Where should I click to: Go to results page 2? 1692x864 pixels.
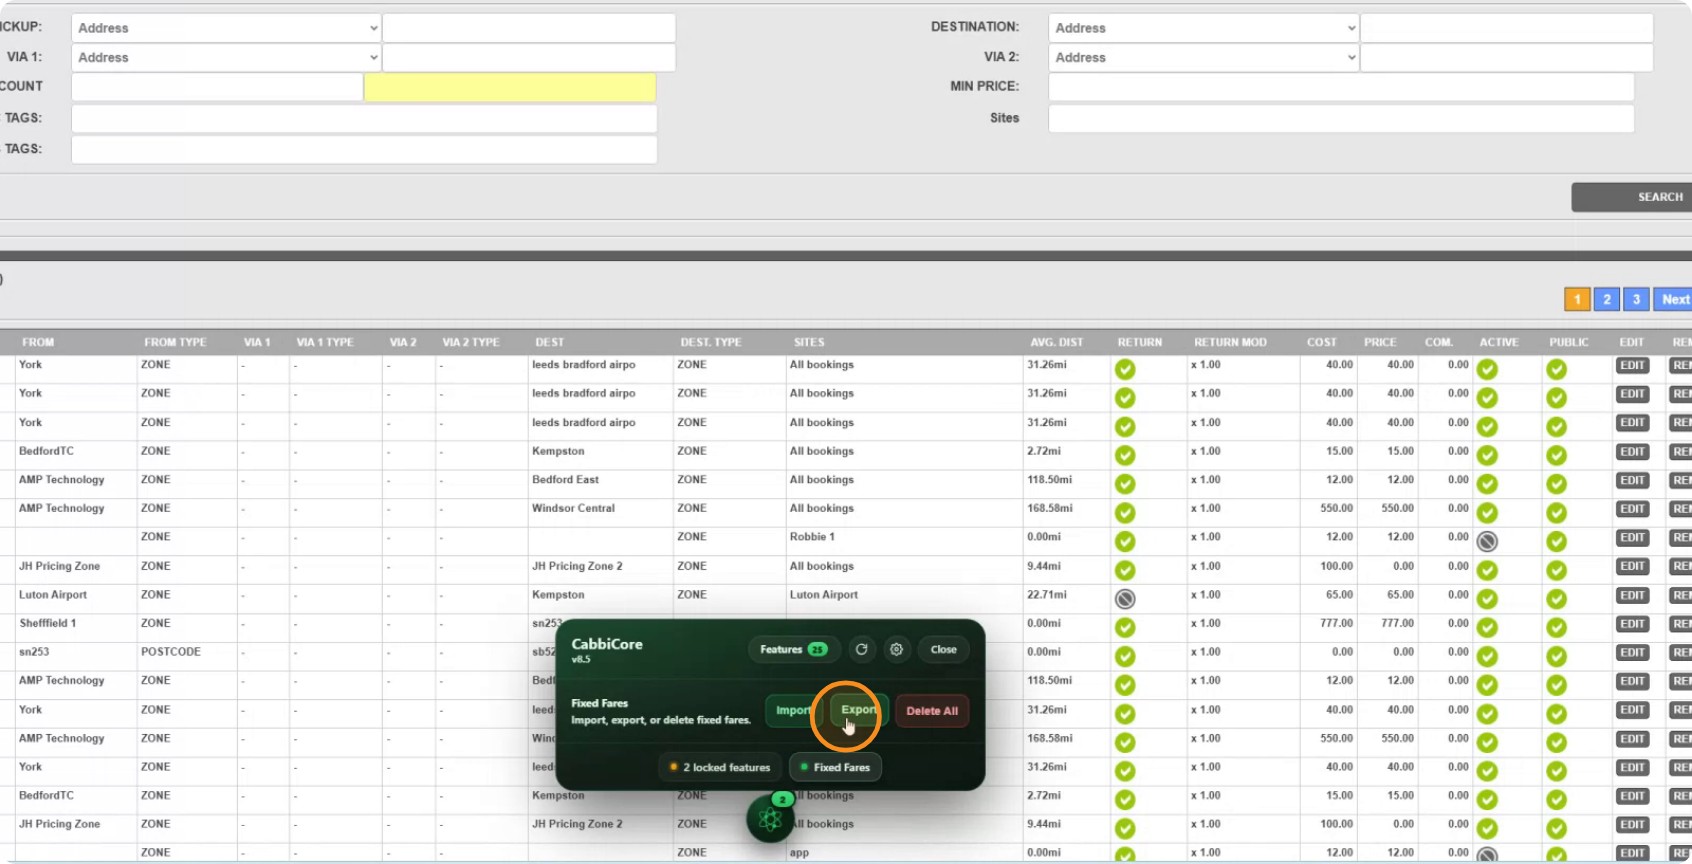pos(1607,299)
